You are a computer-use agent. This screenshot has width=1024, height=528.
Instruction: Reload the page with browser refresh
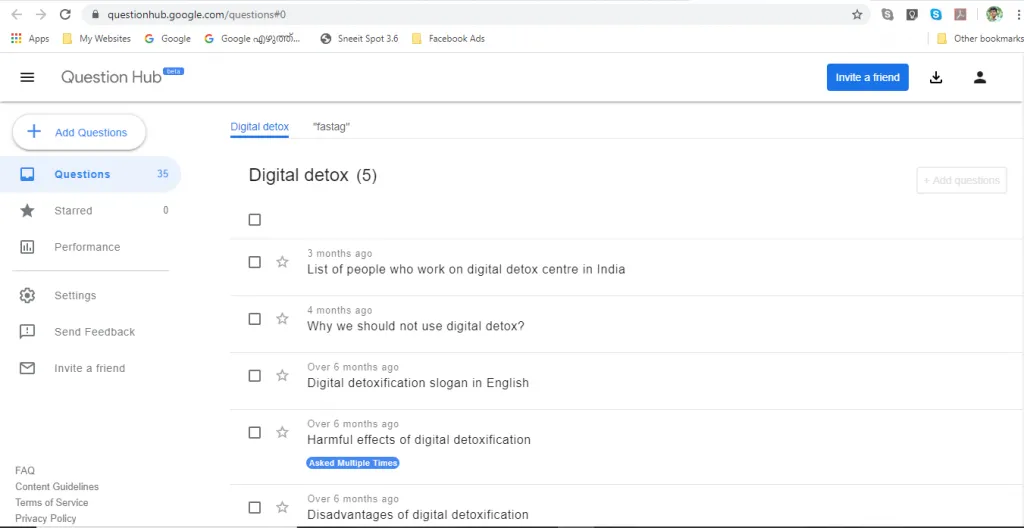pos(65,14)
